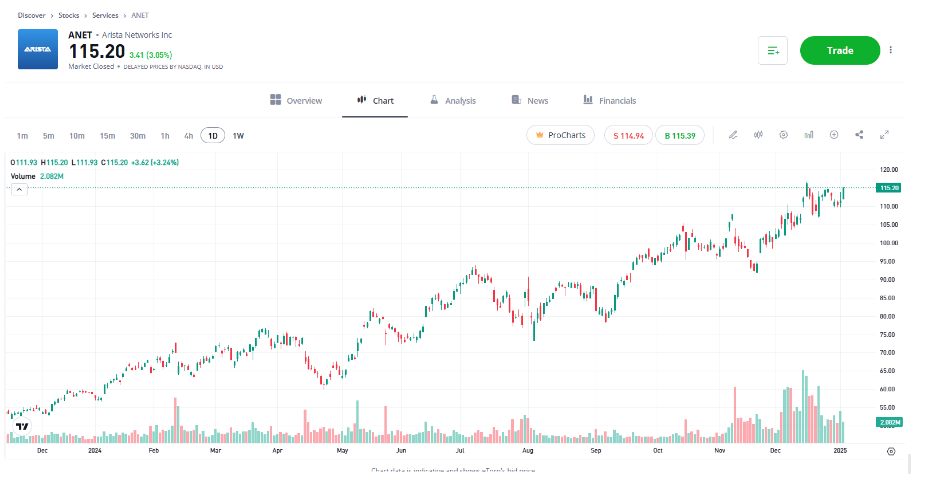The height and width of the screenshot is (493, 928).
Task: Go to Discover breadcrumb
Action: tap(31, 15)
